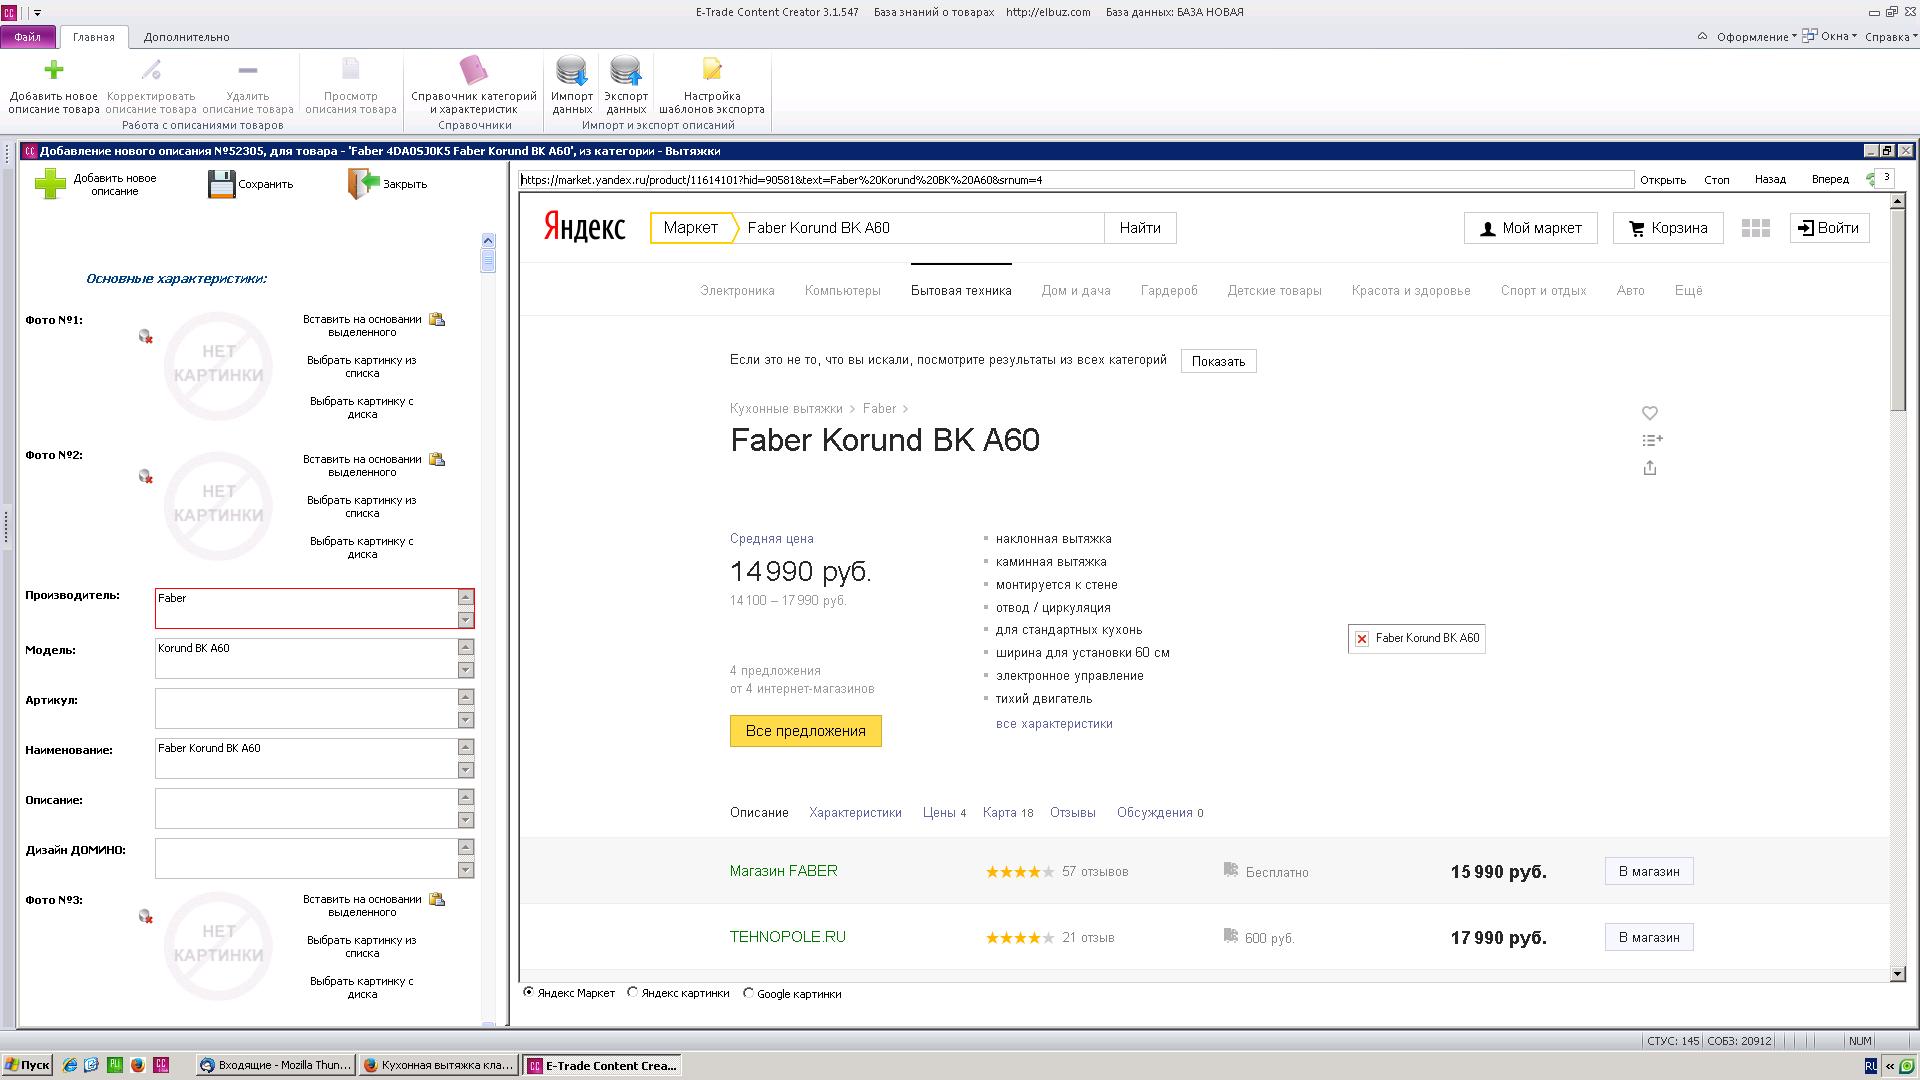Viewport: 1920px width, 1080px height.
Task: Click the heart favorite icon on Yandex page
Action: [1650, 413]
